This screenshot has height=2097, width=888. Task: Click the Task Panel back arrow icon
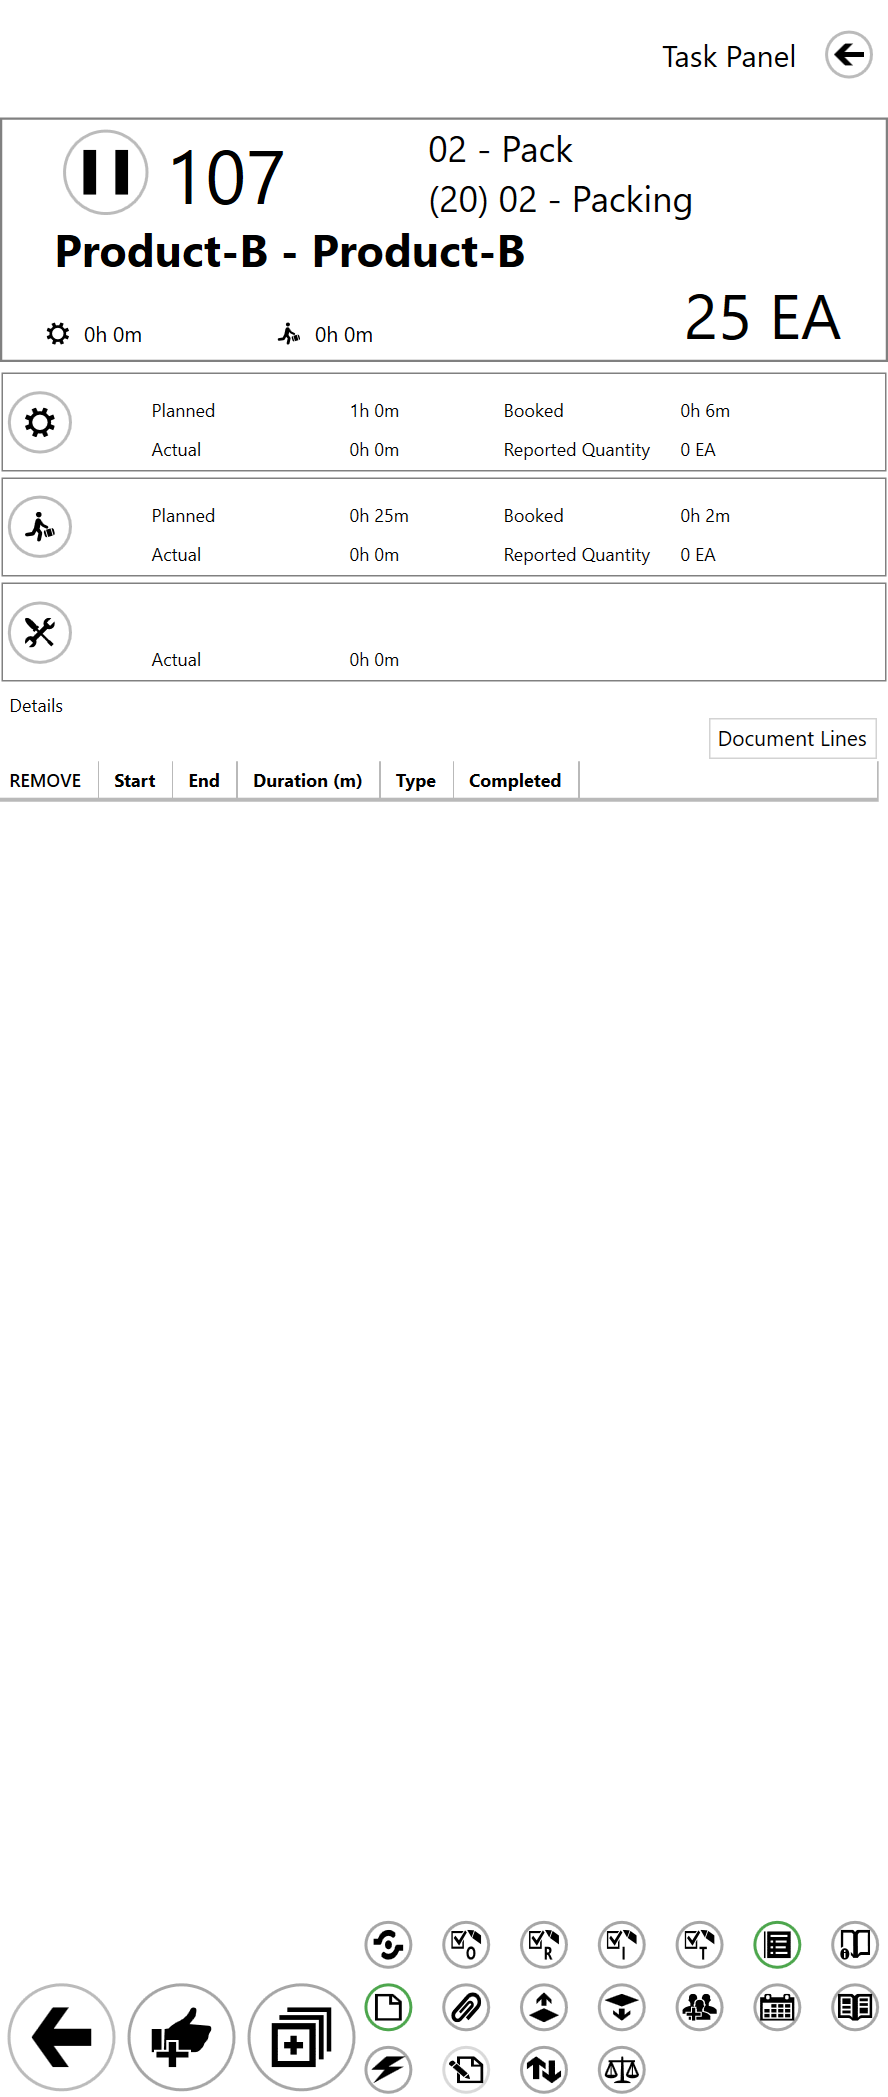click(849, 54)
